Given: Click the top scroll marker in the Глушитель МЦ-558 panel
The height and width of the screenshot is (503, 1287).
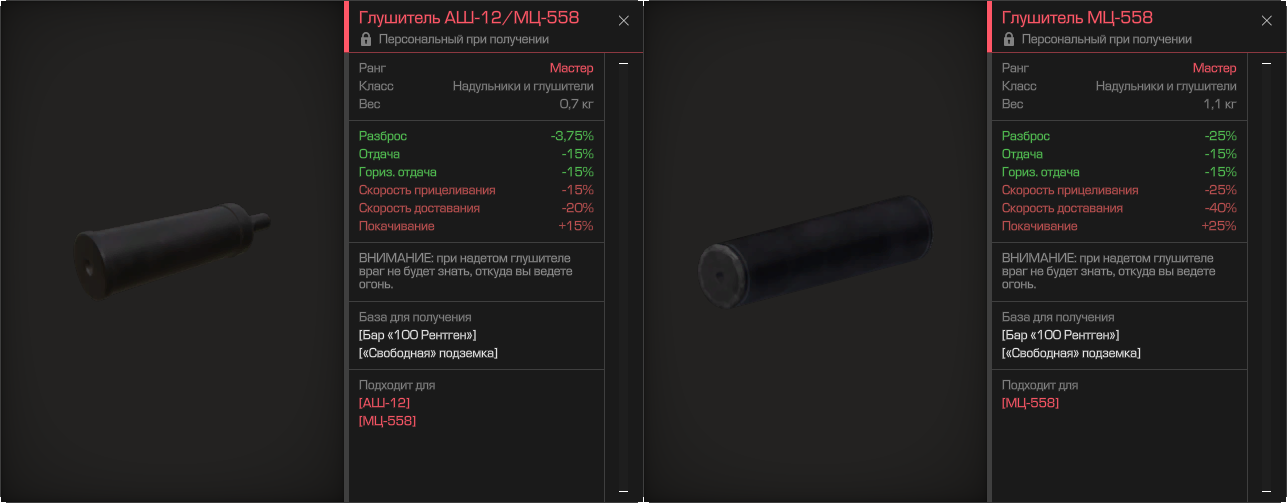Looking at the screenshot, I should [x=1267, y=64].
